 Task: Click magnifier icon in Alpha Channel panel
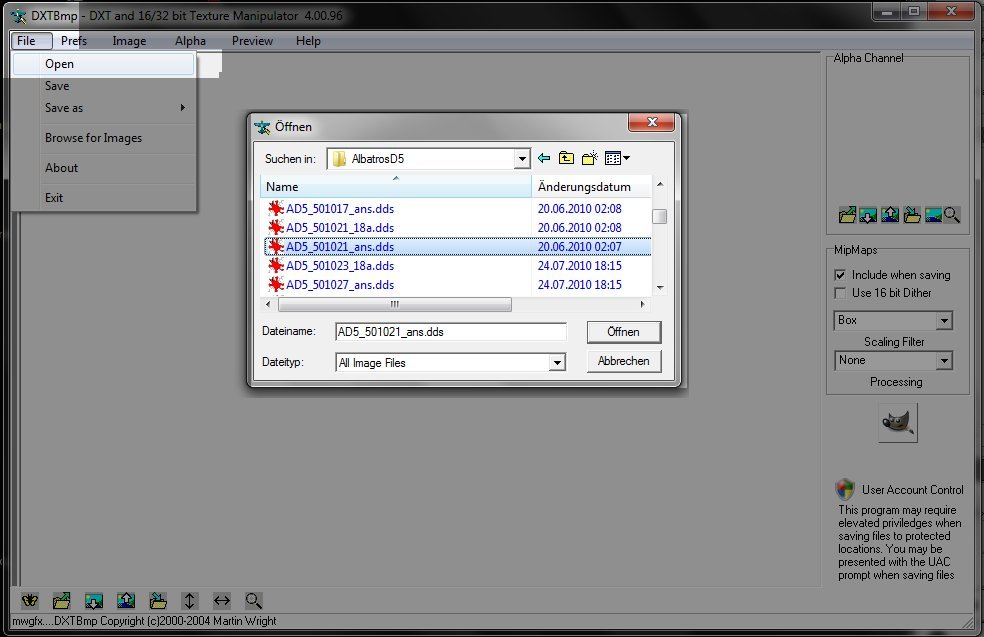952,214
